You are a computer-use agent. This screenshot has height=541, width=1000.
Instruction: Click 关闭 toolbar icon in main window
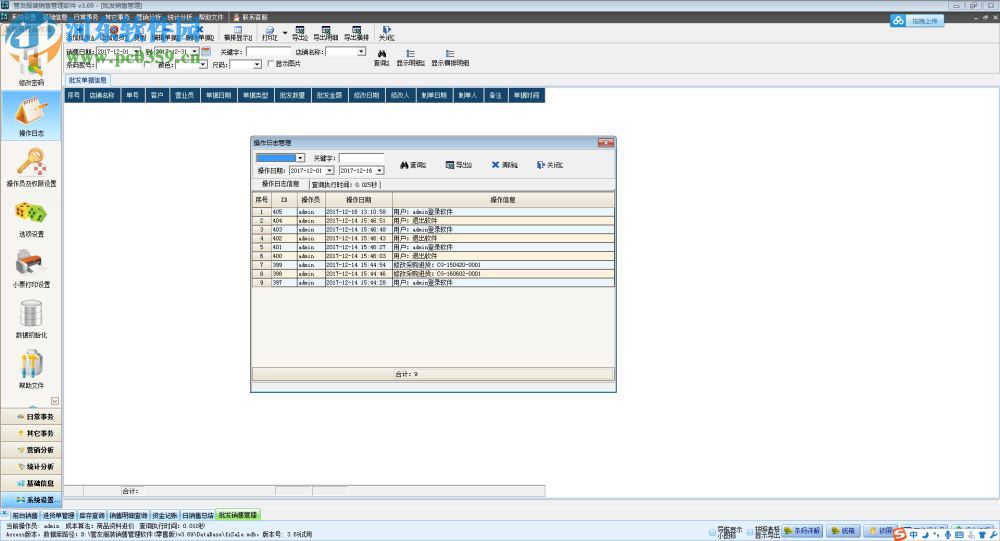point(386,33)
